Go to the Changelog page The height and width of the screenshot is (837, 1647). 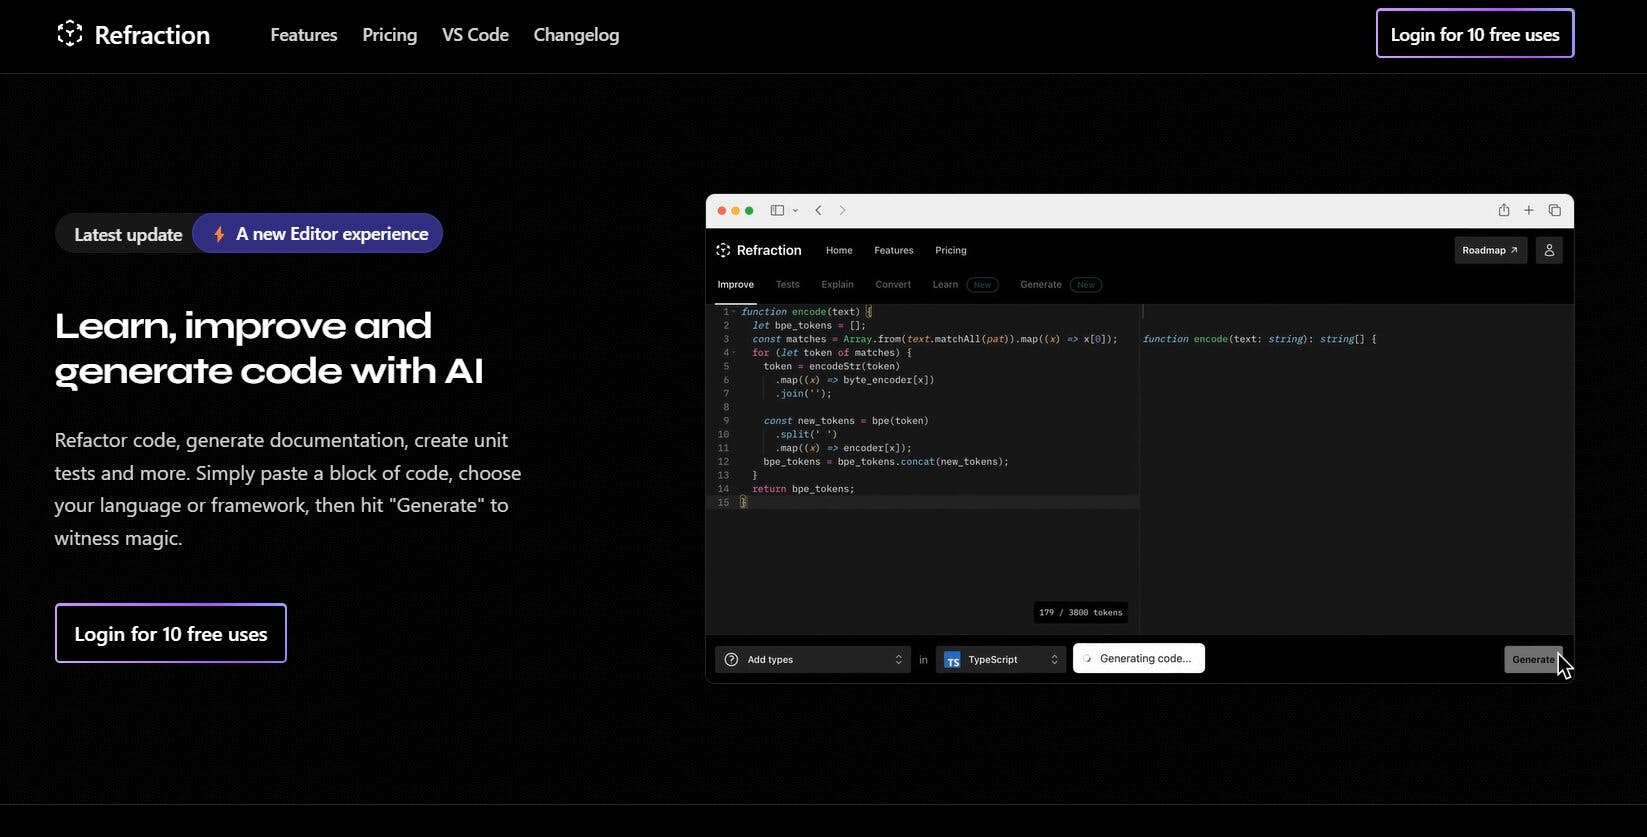tap(576, 35)
